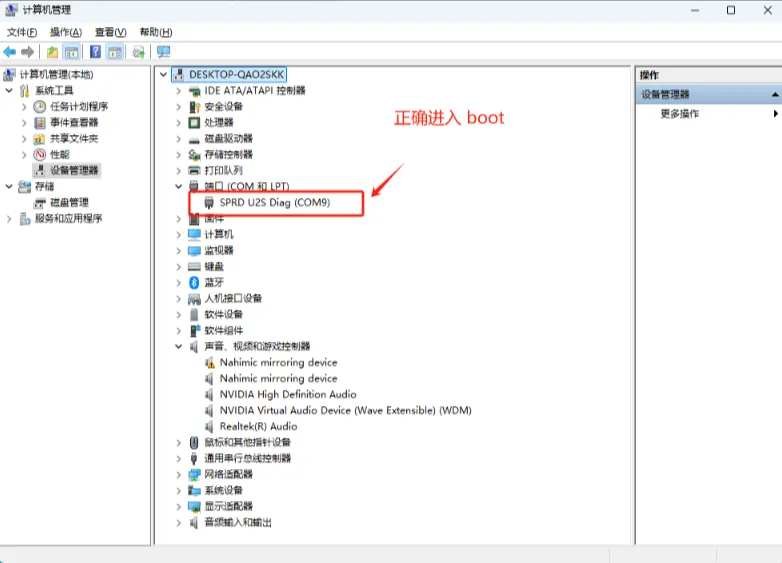782x563 pixels.
Task: Click the blue Help toolbar icon
Action: pyautogui.click(x=95, y=52)
